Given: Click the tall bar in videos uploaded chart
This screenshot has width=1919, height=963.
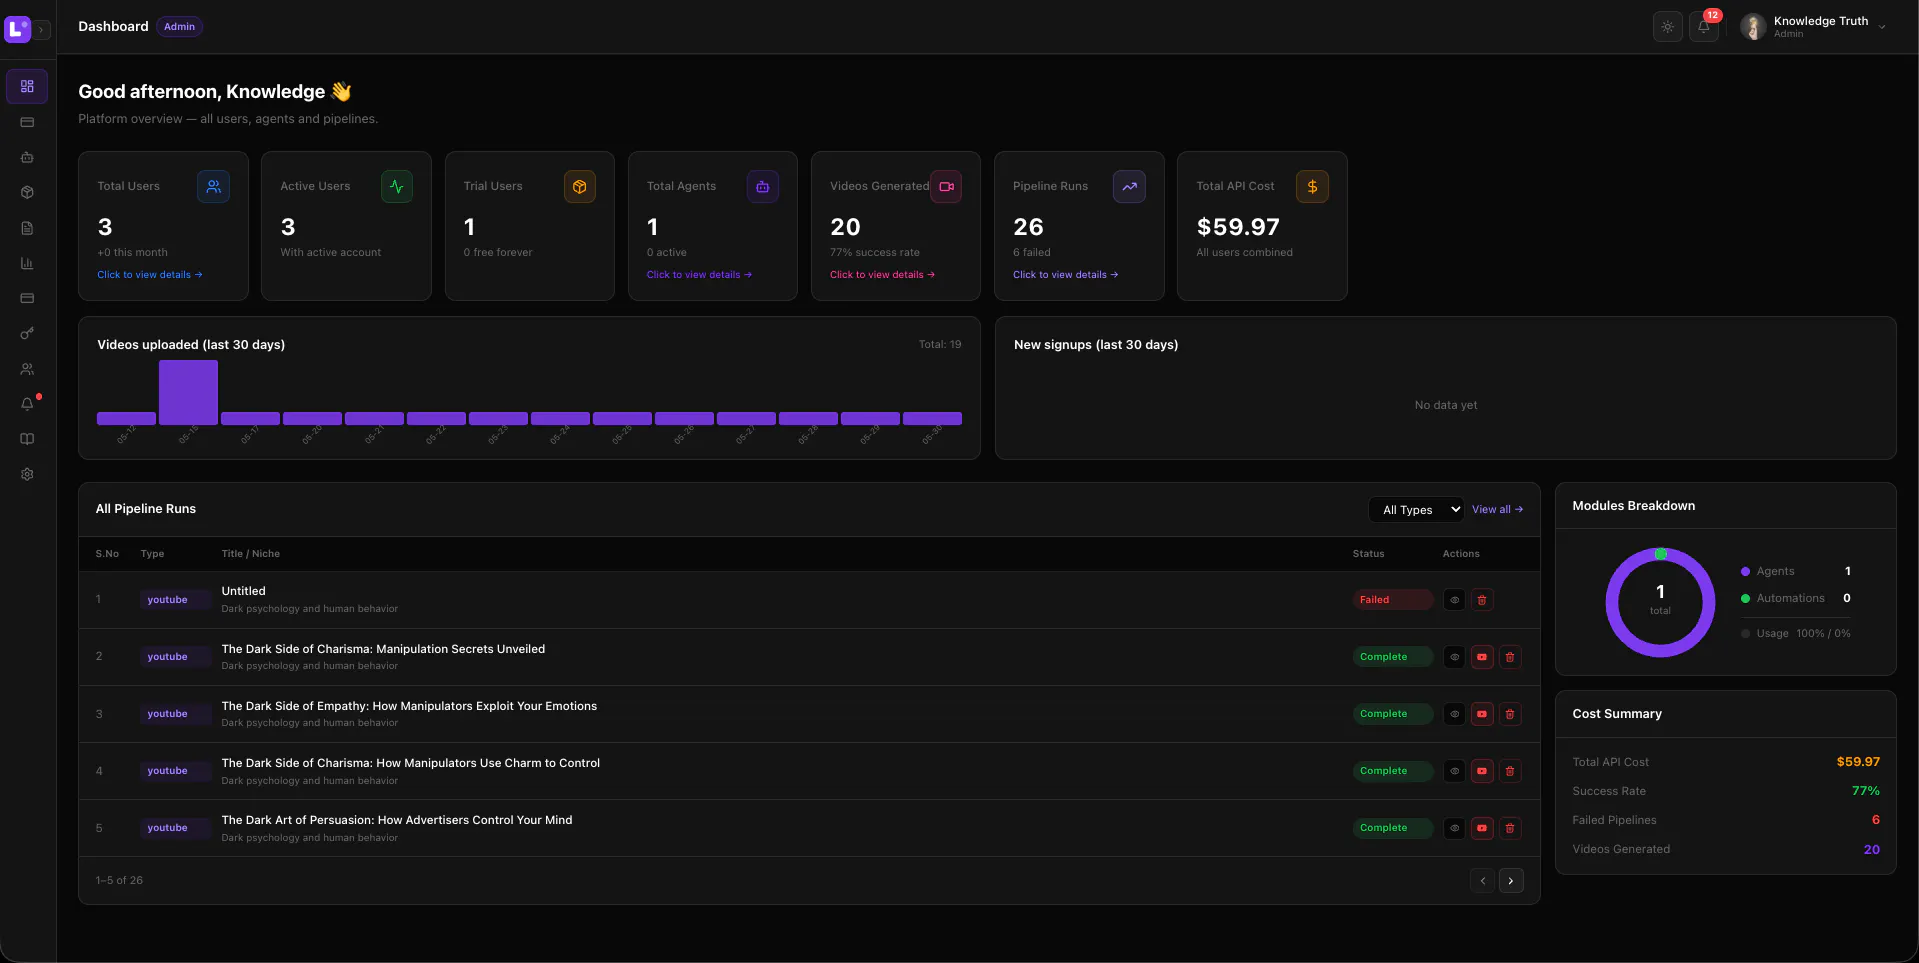Looking at the screenshot, I should 188,393.
